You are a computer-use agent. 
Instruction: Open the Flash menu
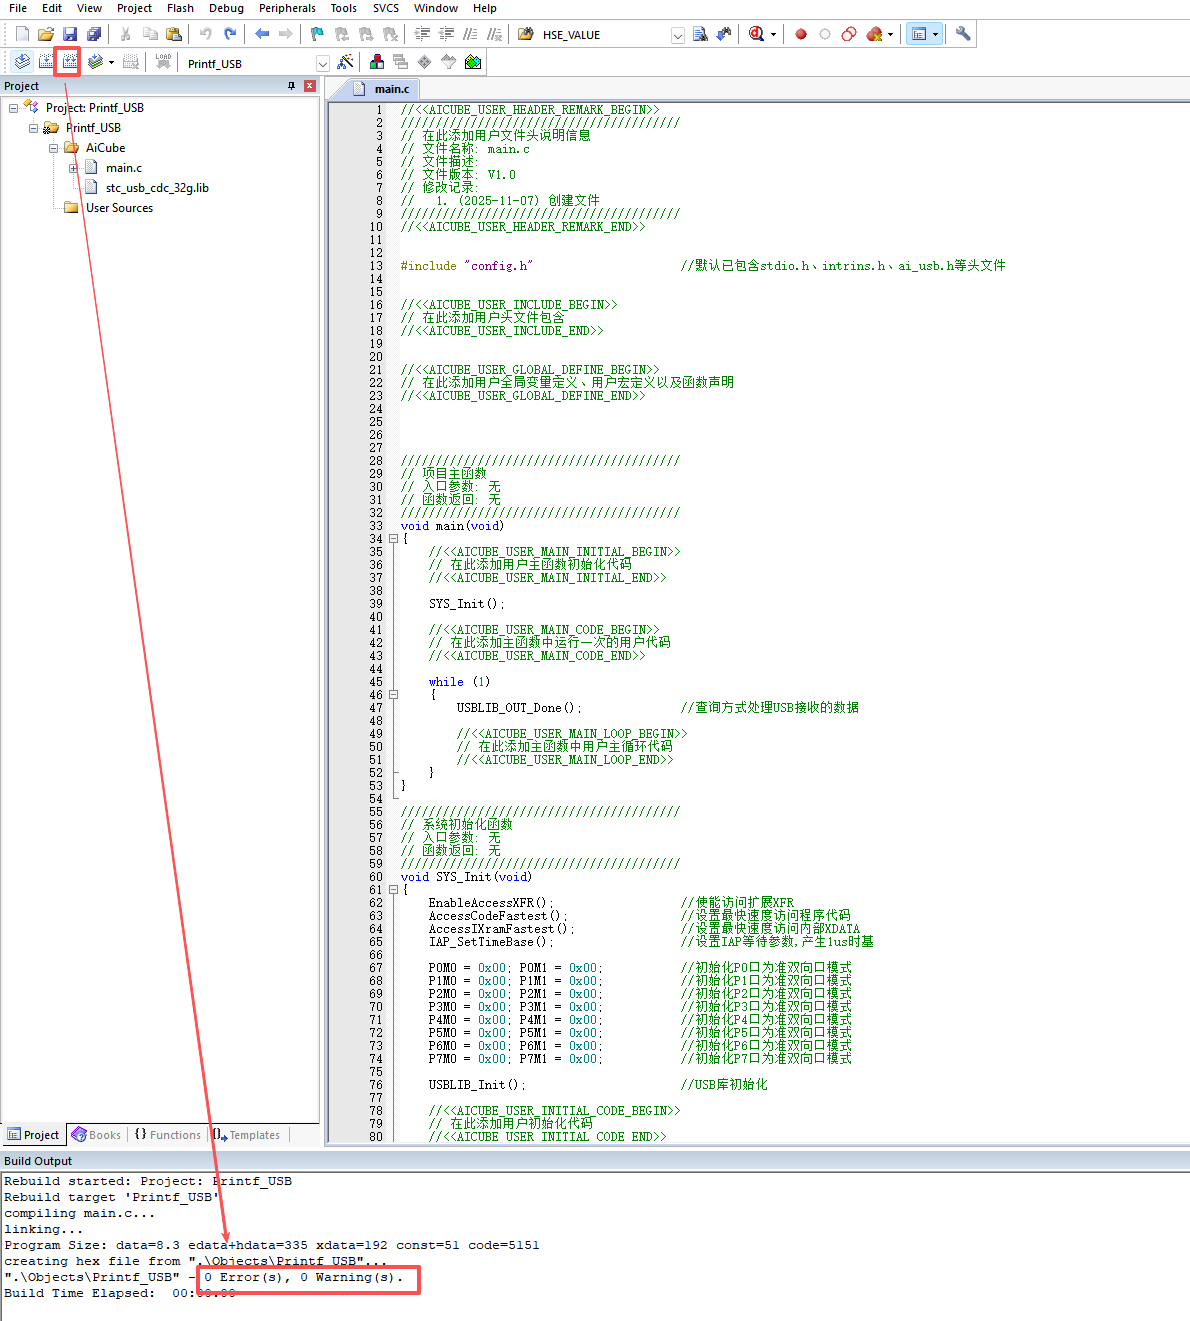(180, 8)
